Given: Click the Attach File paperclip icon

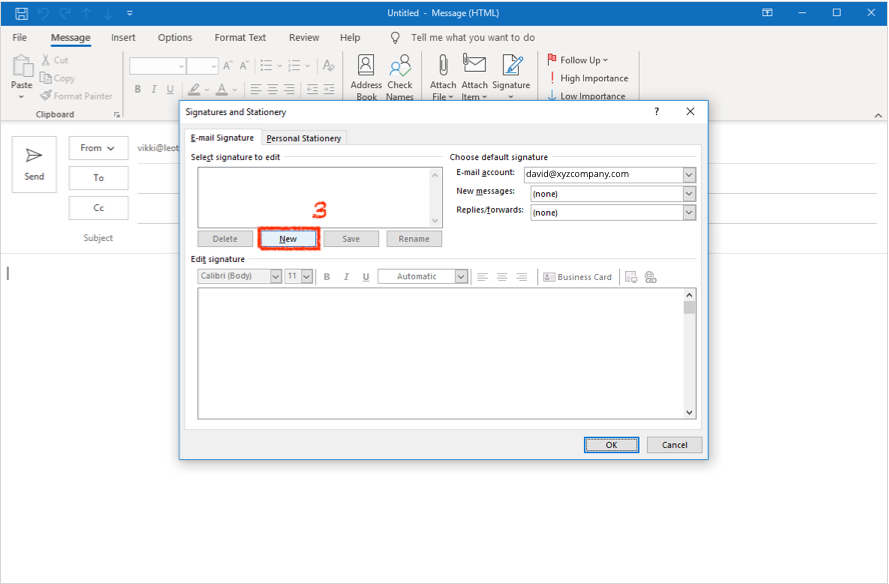Looking at the screenshot, I should [443, 78].
